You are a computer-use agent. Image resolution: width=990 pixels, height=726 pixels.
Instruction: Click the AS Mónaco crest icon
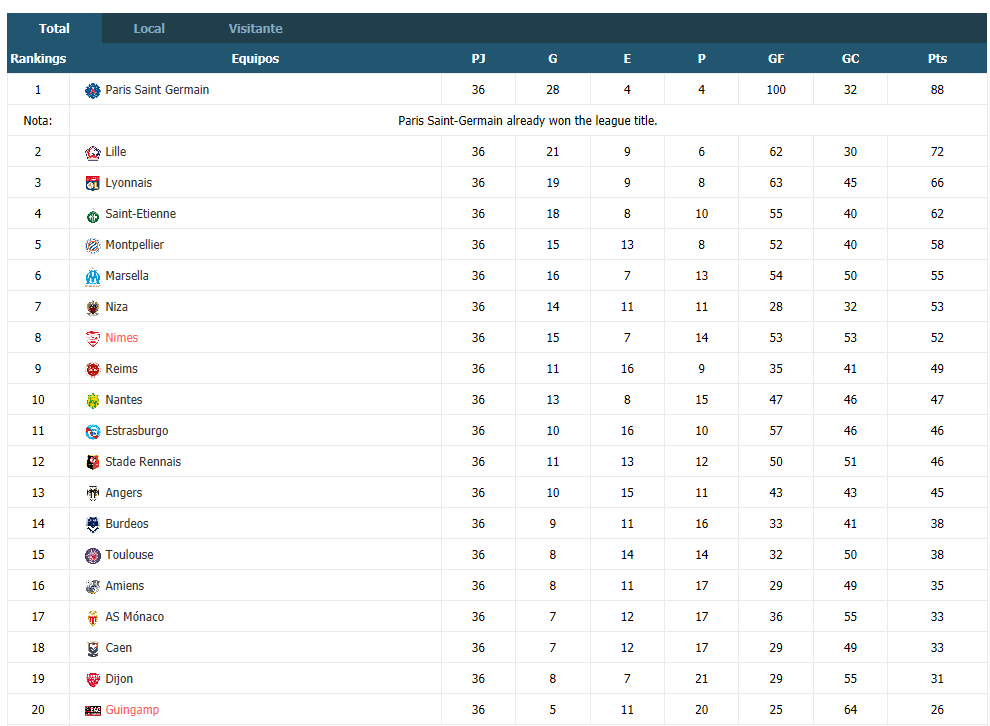coord(93,617)
